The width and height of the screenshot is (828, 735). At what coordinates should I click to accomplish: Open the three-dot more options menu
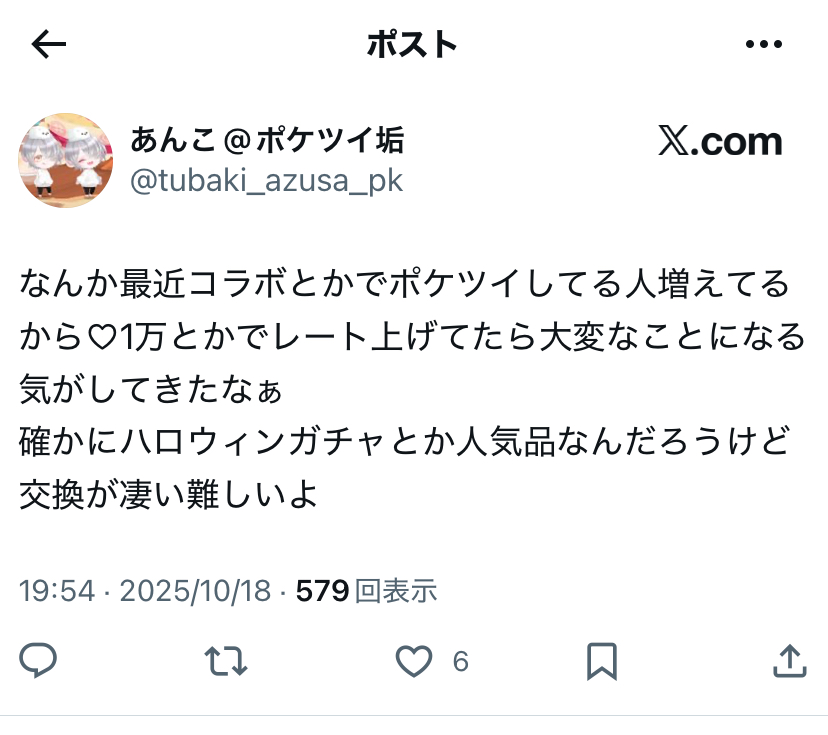coord(764,44)
